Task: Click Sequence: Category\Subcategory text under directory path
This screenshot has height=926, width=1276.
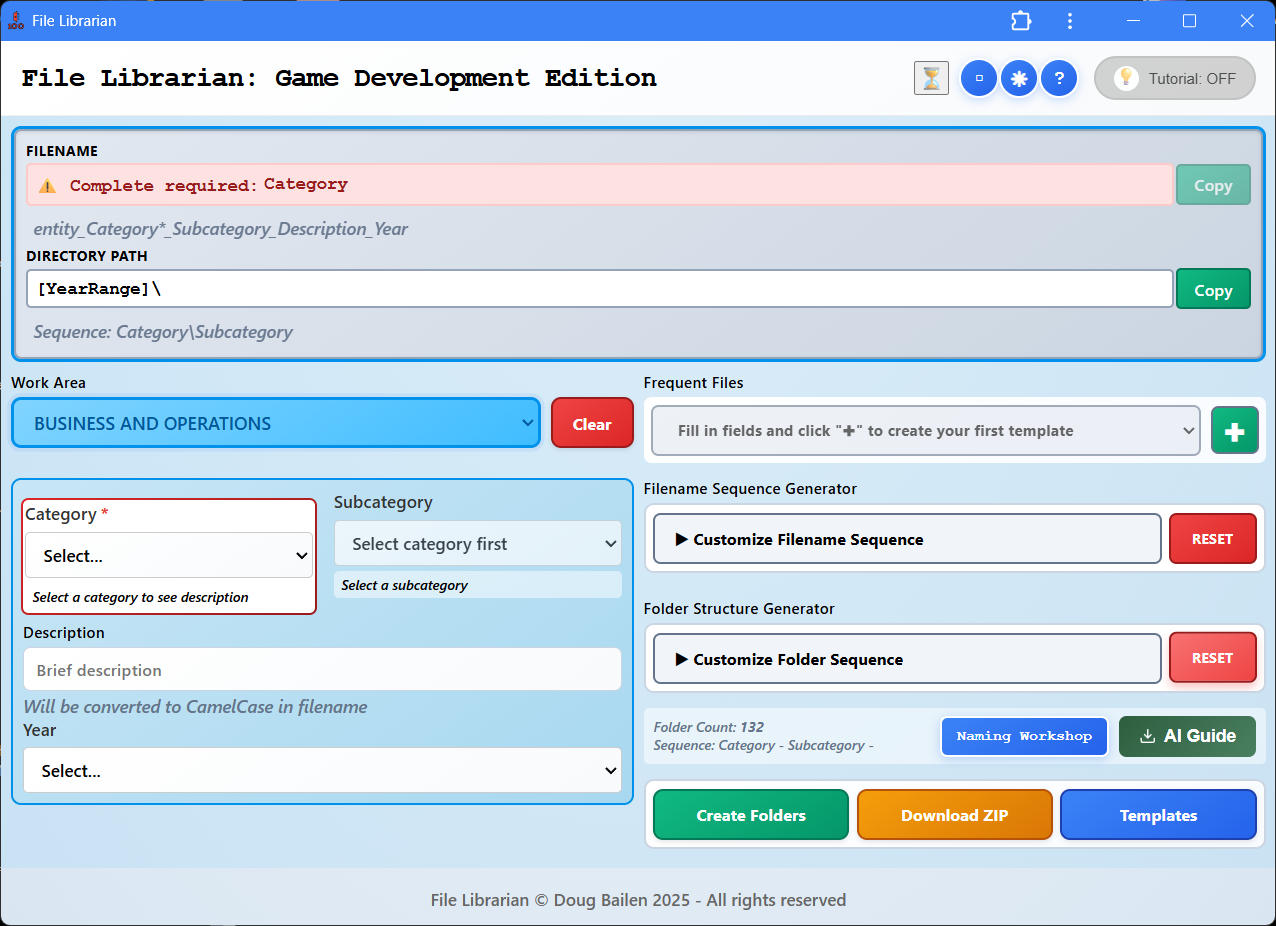Action: pos(163,332)
